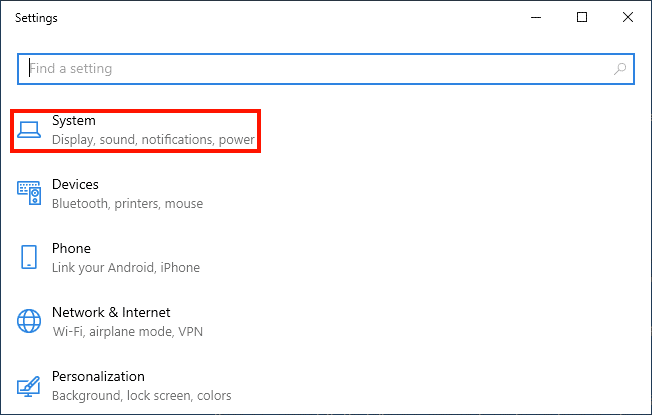Go to Network & Internet settings

111,313
